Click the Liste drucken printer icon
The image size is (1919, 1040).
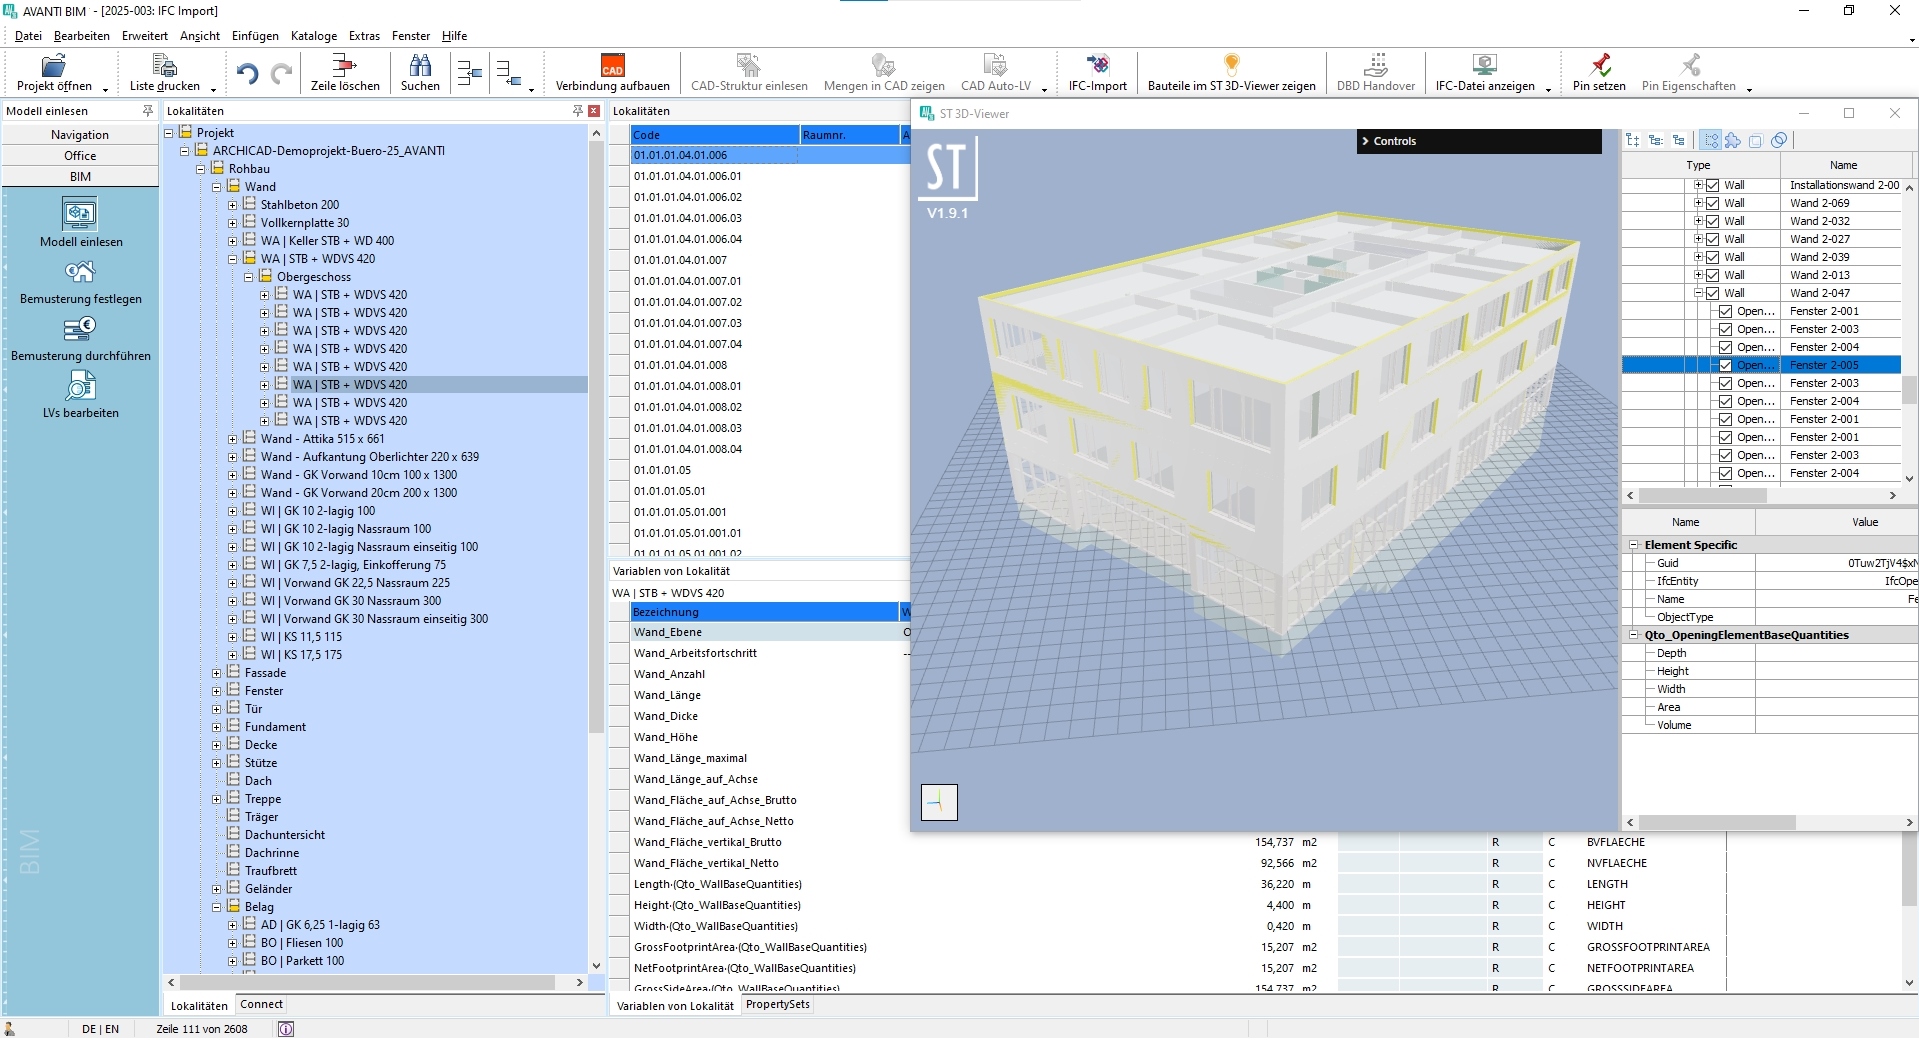[164, 67]
